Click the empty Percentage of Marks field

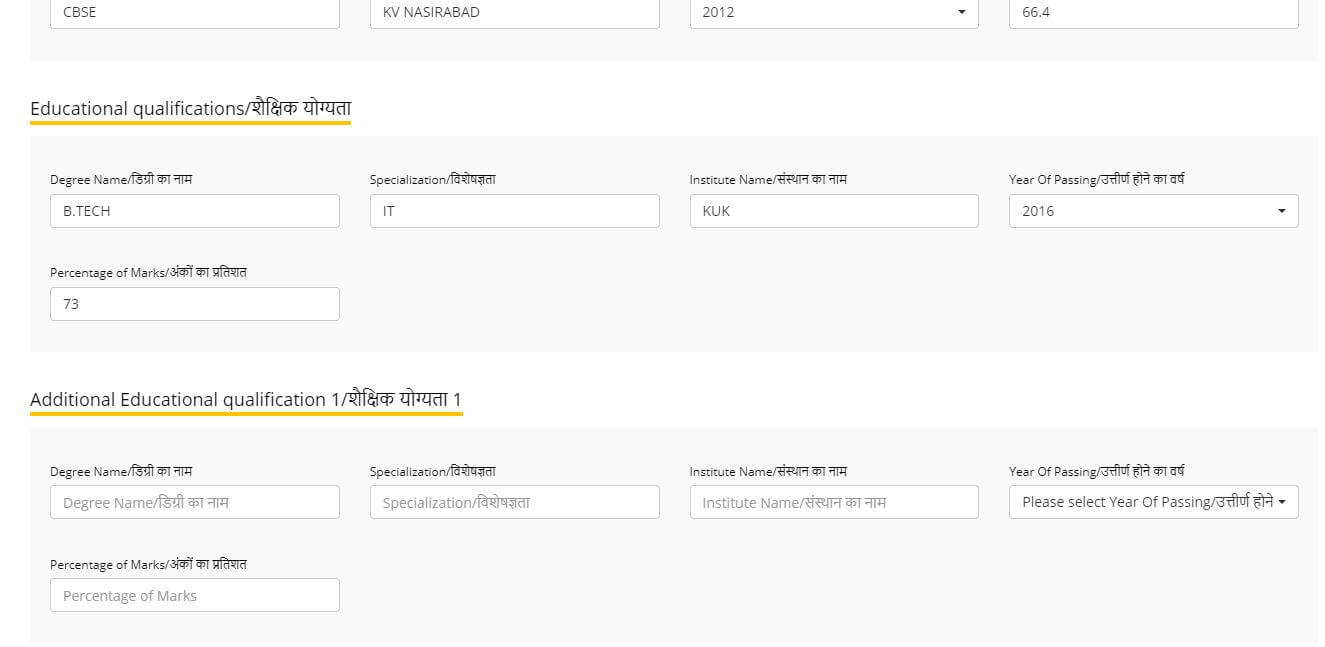click(194, 595)
